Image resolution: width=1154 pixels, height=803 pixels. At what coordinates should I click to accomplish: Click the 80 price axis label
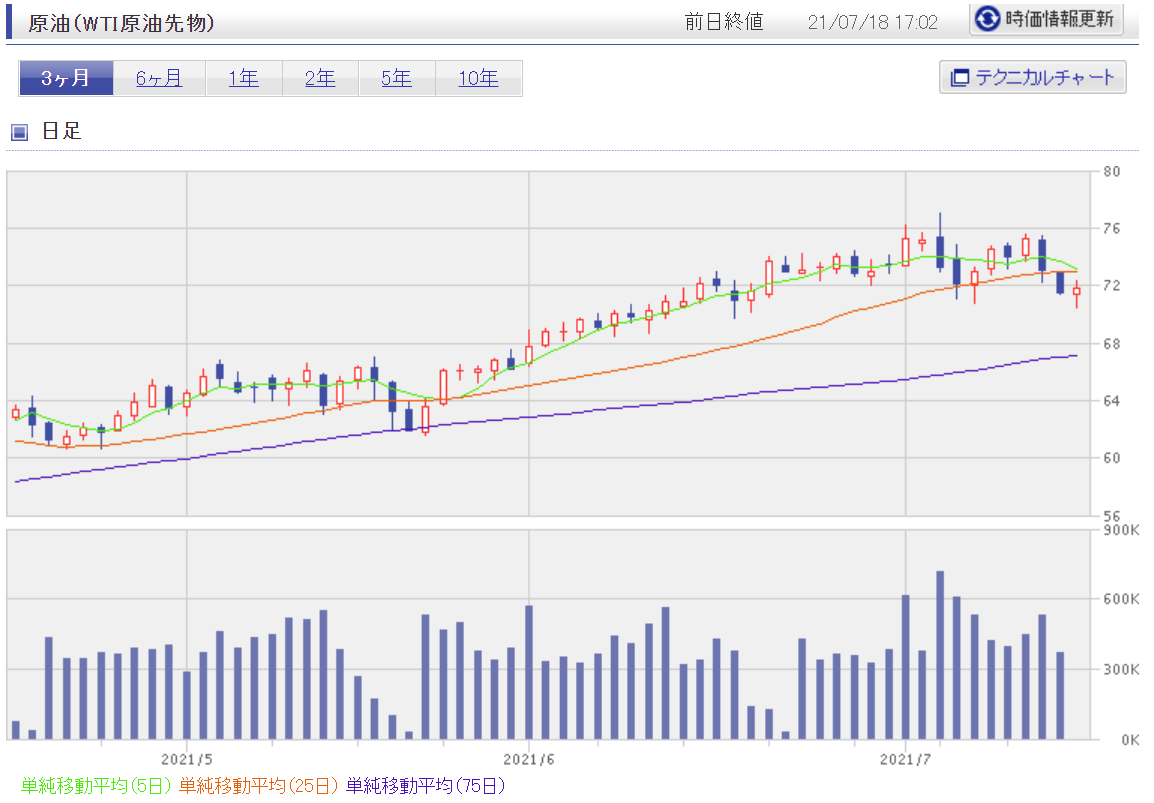1111,171
